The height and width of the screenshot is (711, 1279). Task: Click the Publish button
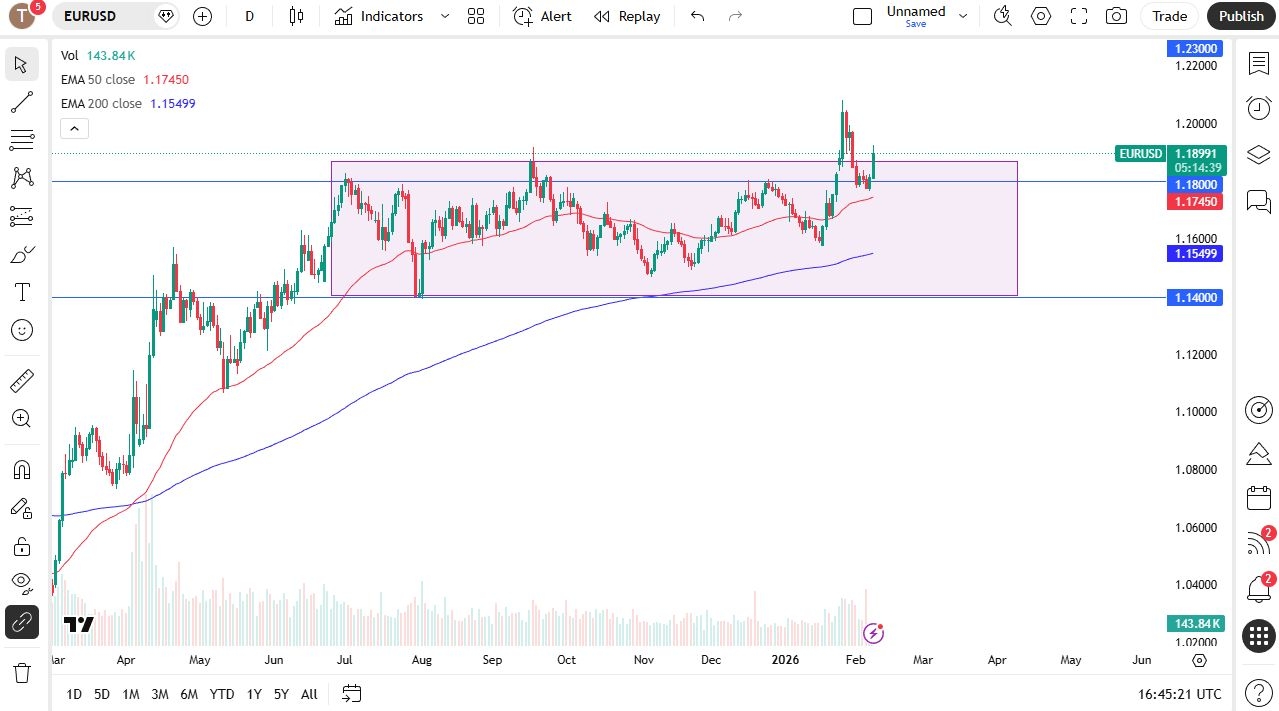(1240, 16)
